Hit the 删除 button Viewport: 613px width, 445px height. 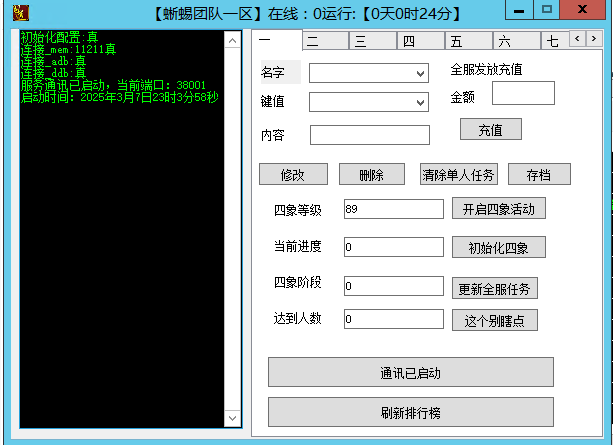[x=373, y=174]
